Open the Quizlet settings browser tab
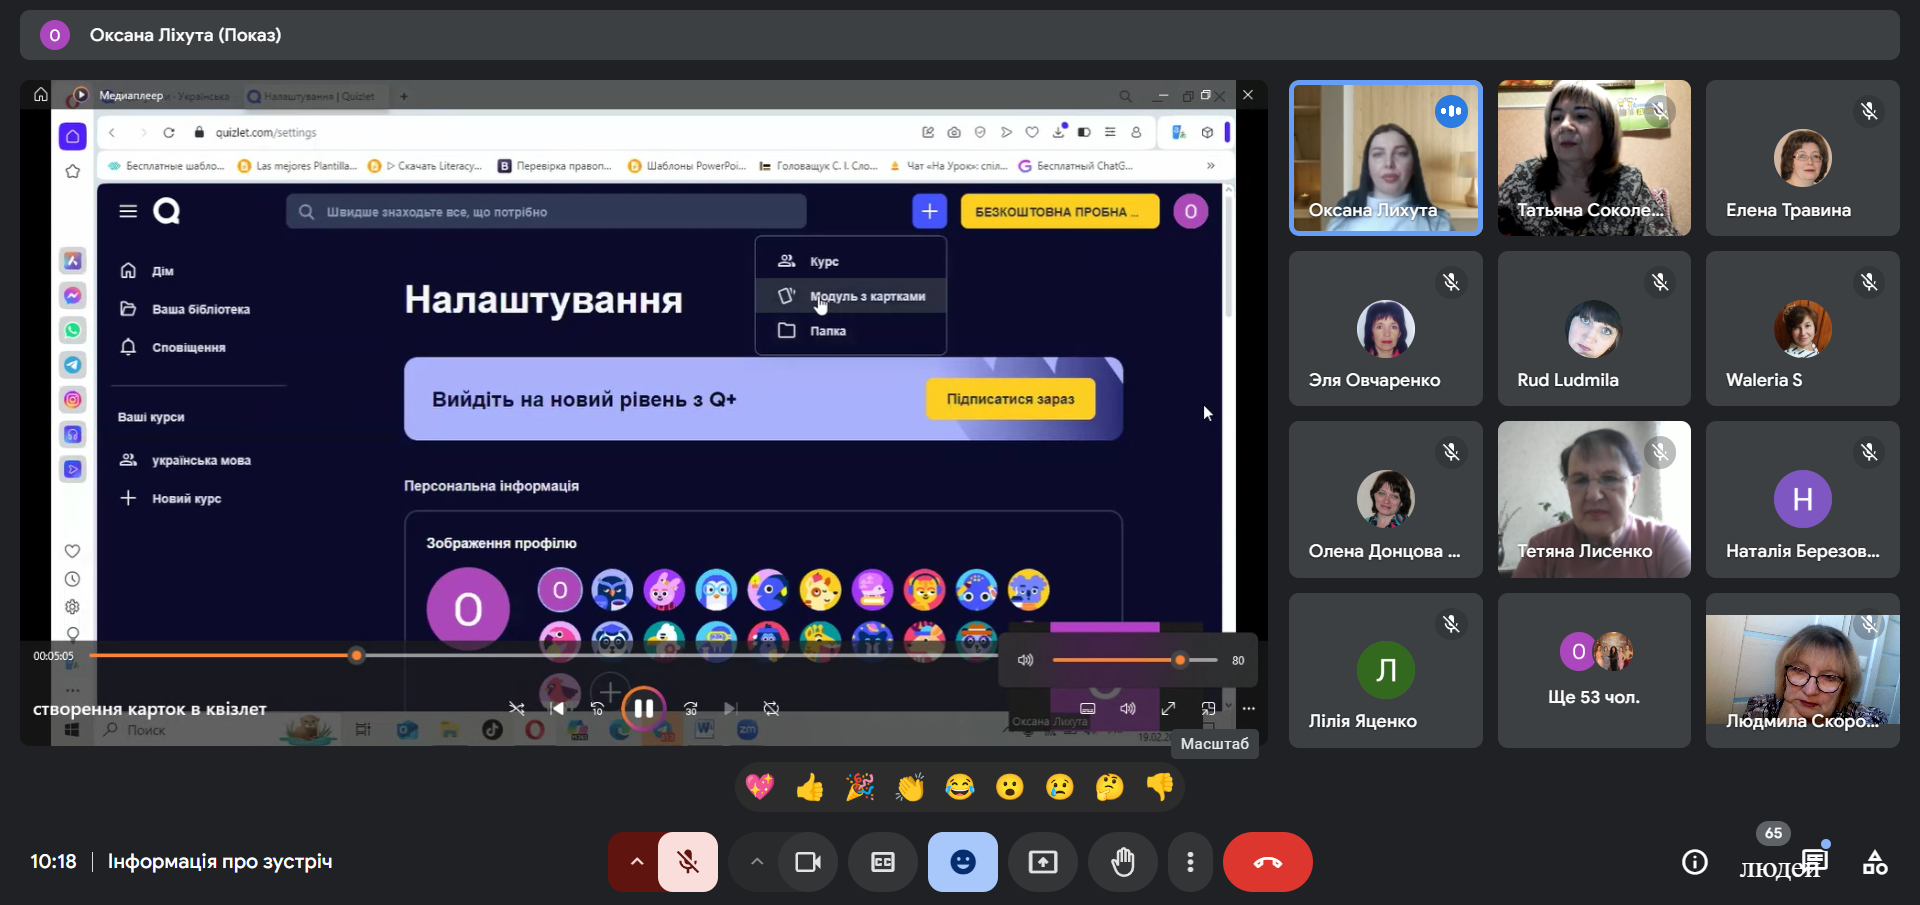This screenshot has width=1920, height=905. [314, 96]
